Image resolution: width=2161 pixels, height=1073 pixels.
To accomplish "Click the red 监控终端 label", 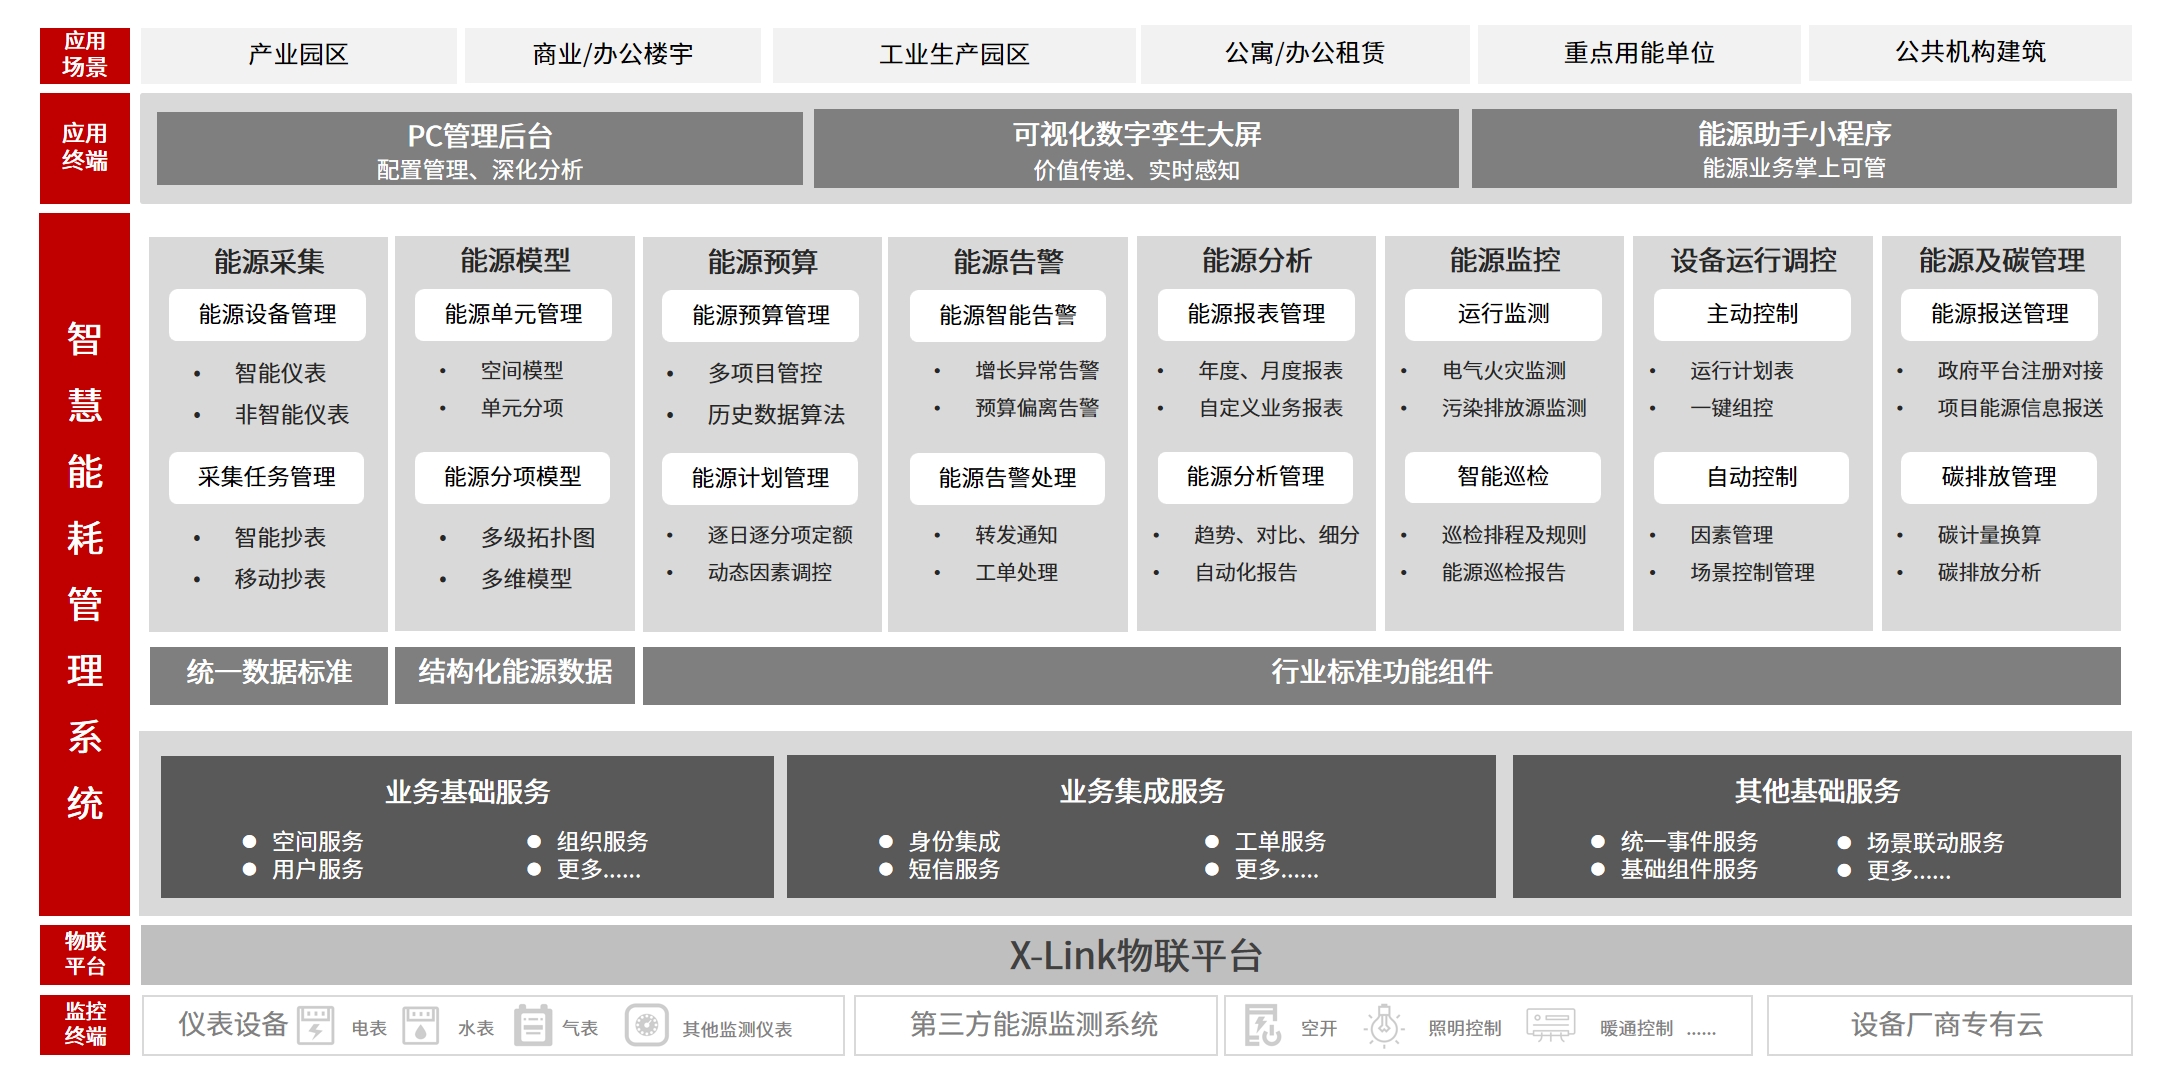I will coord(85,1025).
